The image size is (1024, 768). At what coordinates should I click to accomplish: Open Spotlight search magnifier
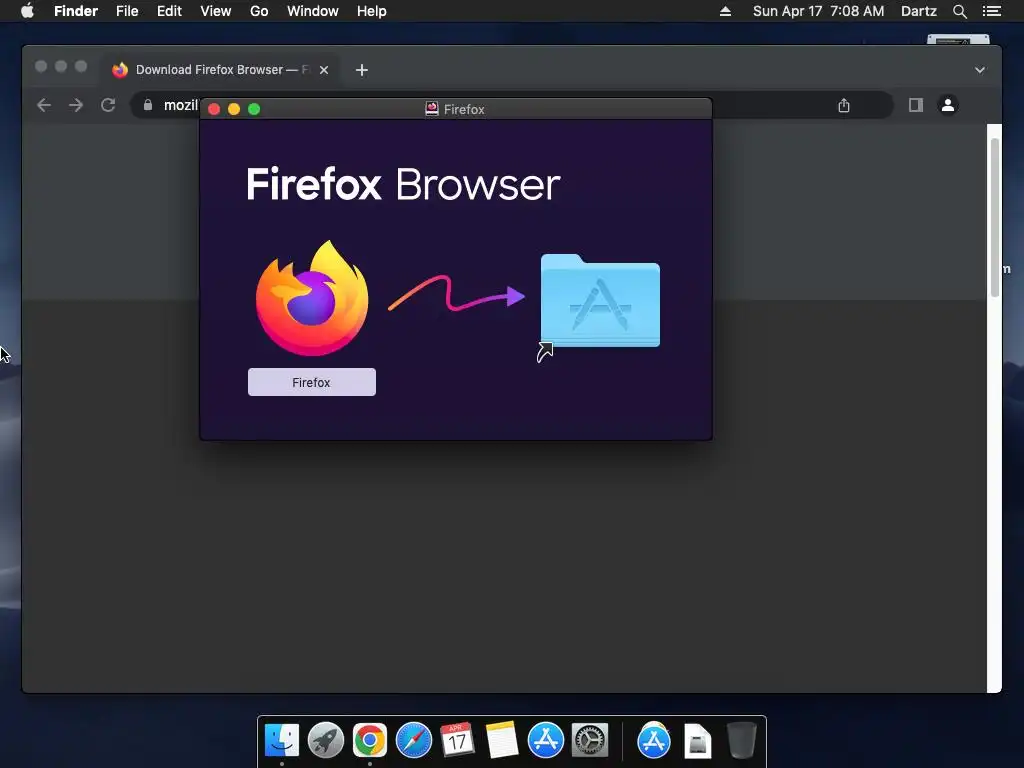click(x=959, y=11)
